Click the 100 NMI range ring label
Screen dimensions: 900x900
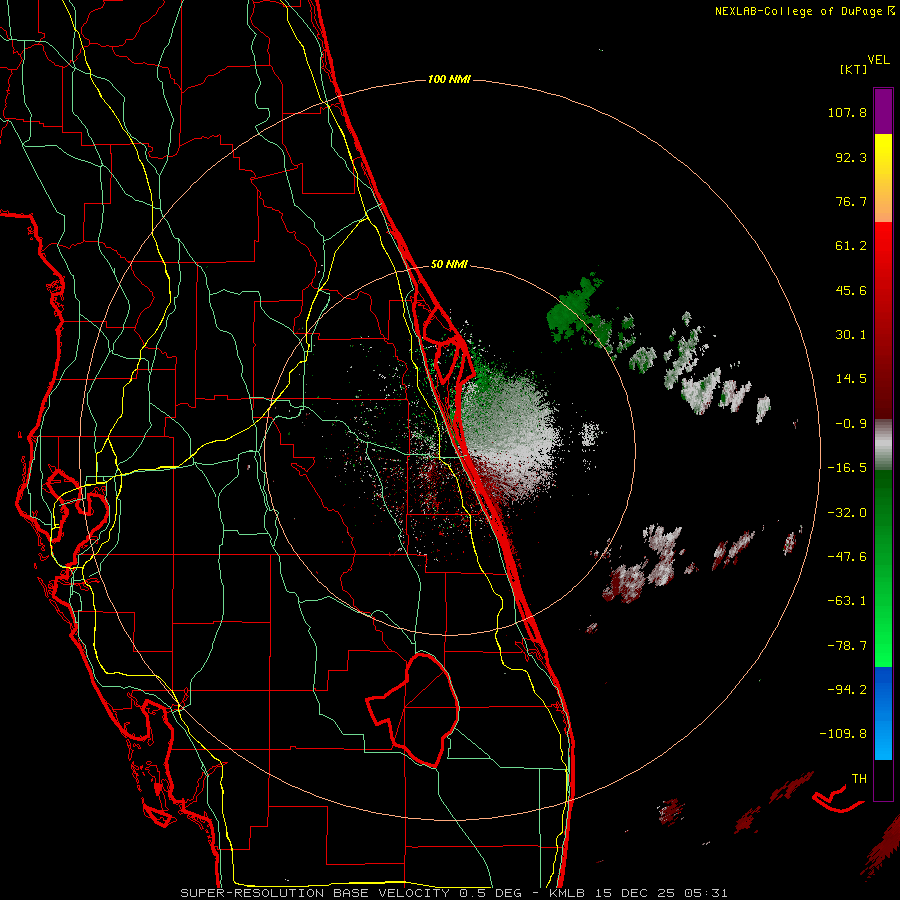(449, 79)
